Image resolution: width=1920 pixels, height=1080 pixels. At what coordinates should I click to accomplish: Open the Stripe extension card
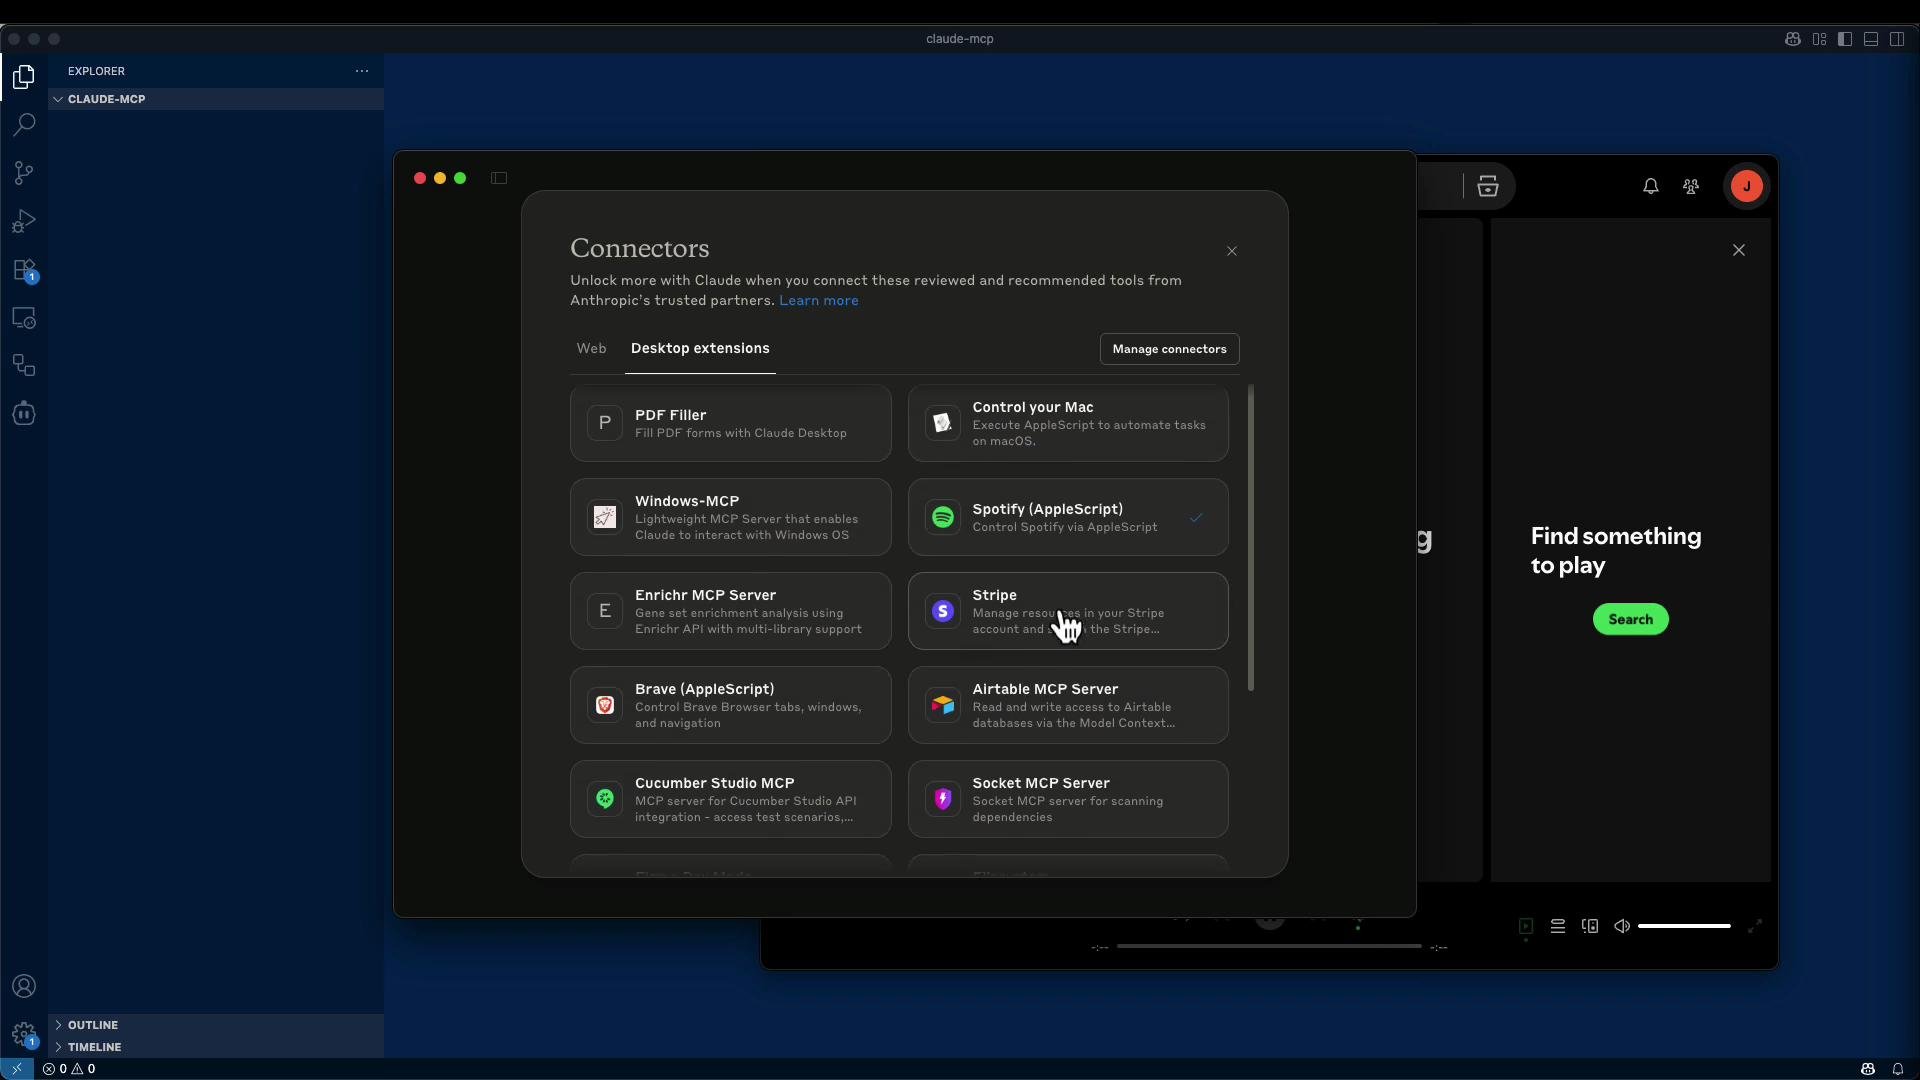click(1068, 611)
